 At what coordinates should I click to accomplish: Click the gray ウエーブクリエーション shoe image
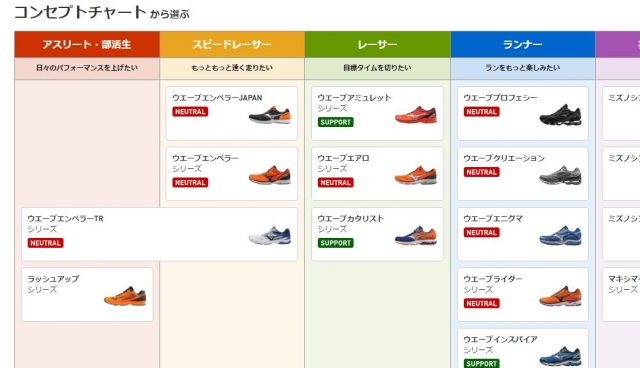pos(561,175)
